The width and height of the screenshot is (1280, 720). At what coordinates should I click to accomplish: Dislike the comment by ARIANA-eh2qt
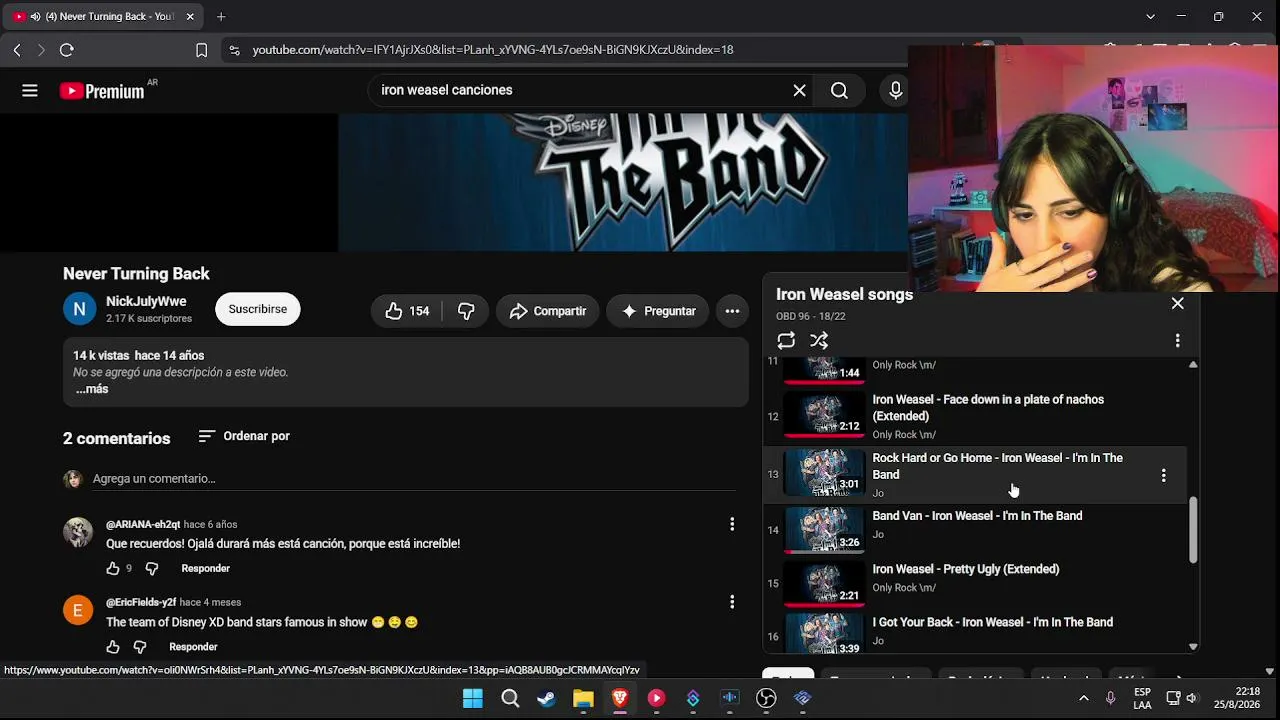pos(151,569)
